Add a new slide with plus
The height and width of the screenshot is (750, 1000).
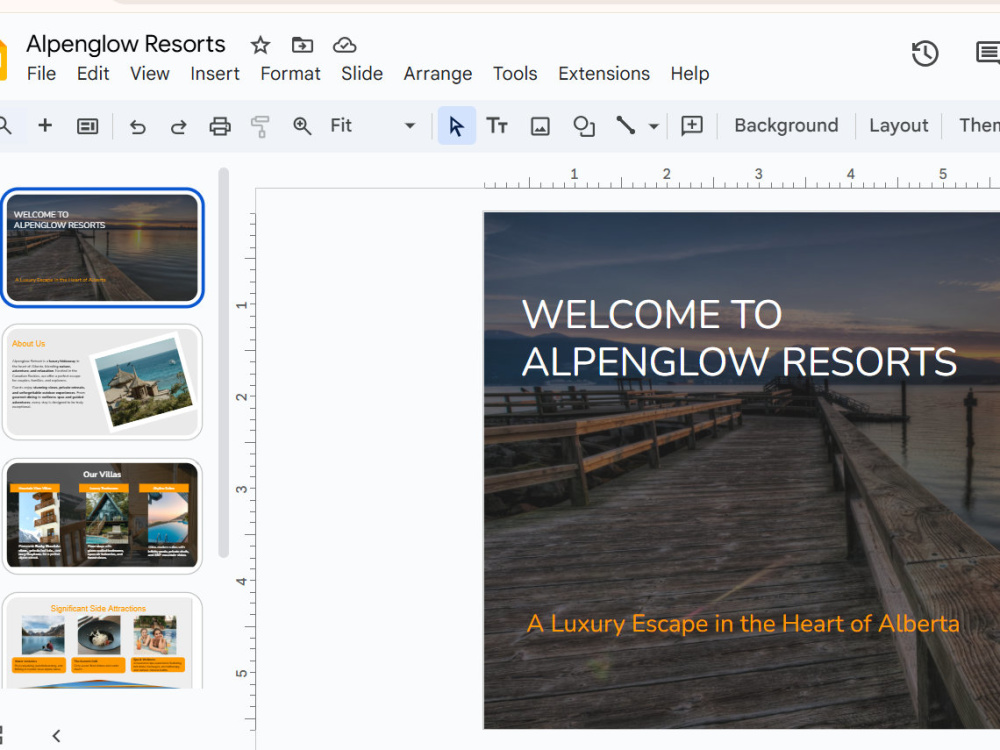click(x=45, y=125)
